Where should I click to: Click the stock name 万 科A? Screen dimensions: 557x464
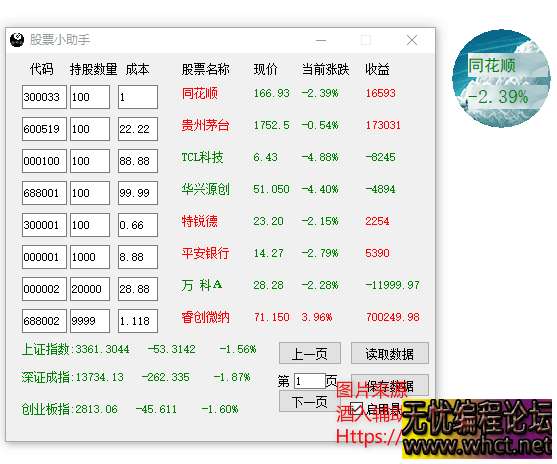(202, 285)
